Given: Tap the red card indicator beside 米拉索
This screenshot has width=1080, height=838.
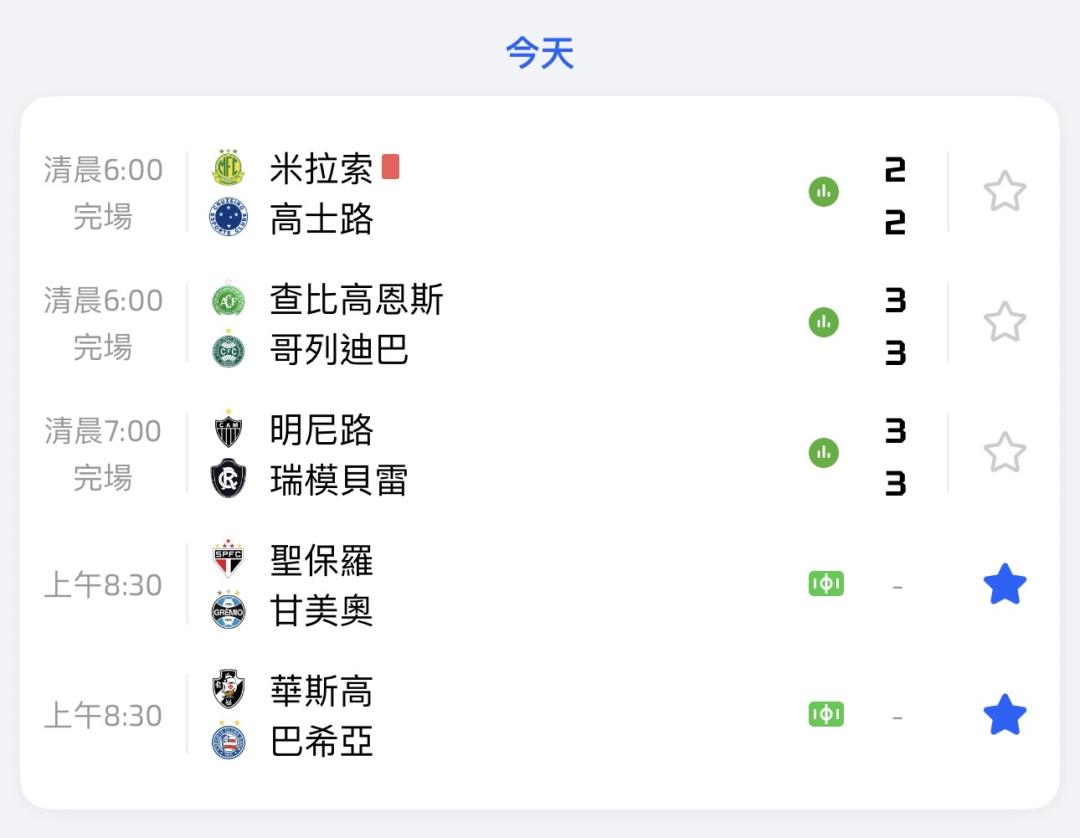Looking at the screenshot, I should point(390,167).
